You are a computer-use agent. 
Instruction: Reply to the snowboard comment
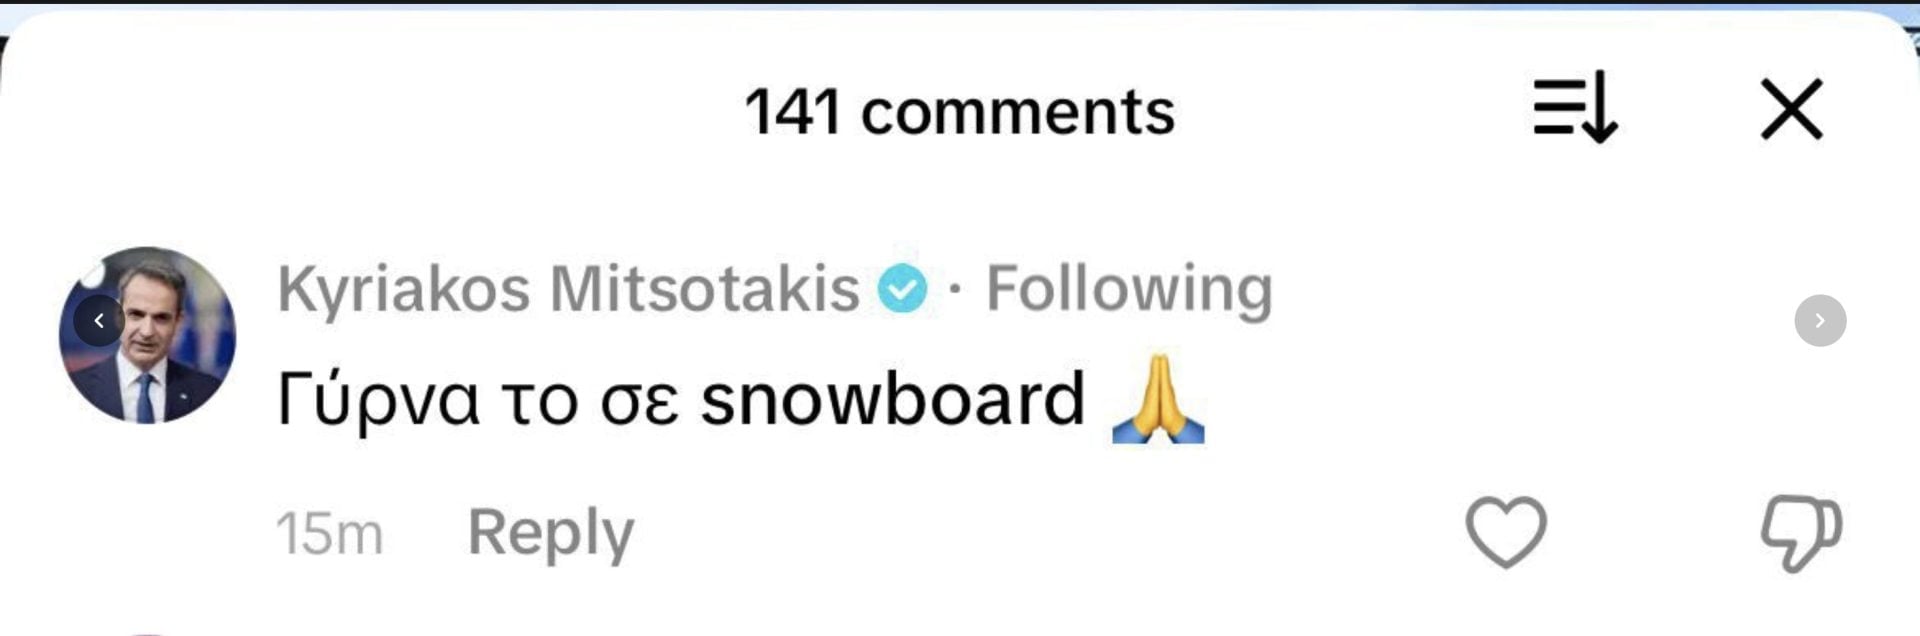pyautogui.click(x=551, y=533)
